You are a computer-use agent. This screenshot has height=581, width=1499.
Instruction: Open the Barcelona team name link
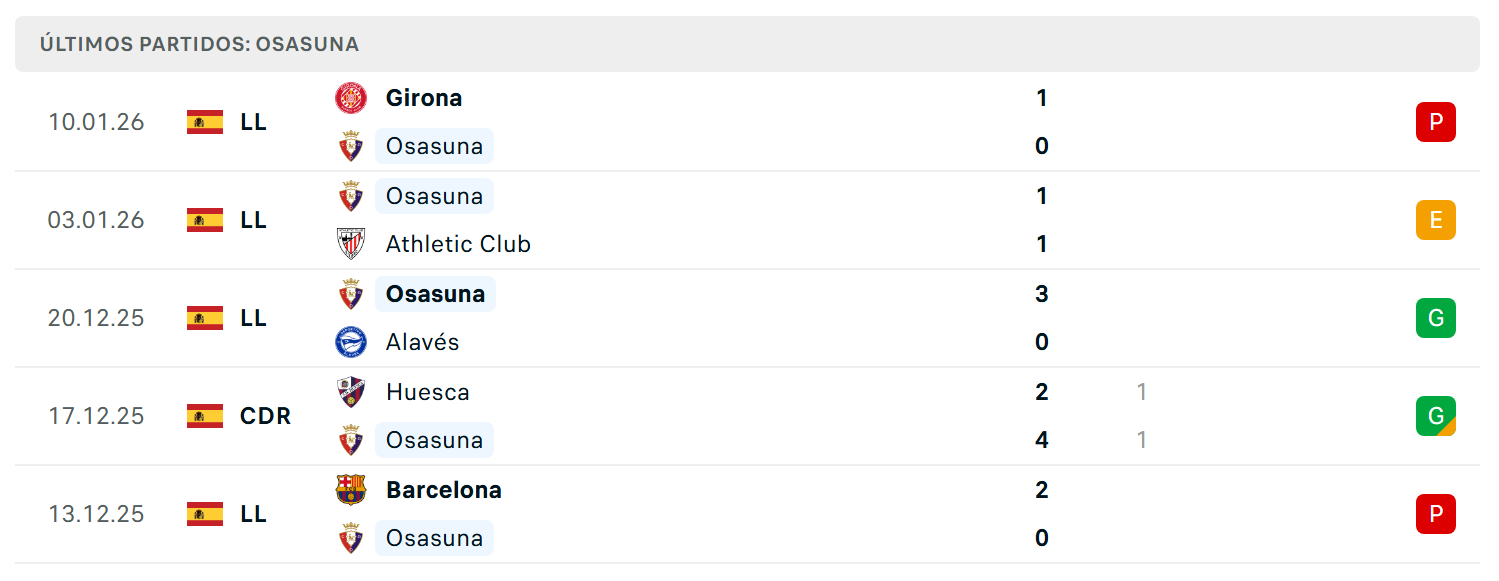[444, 490]
